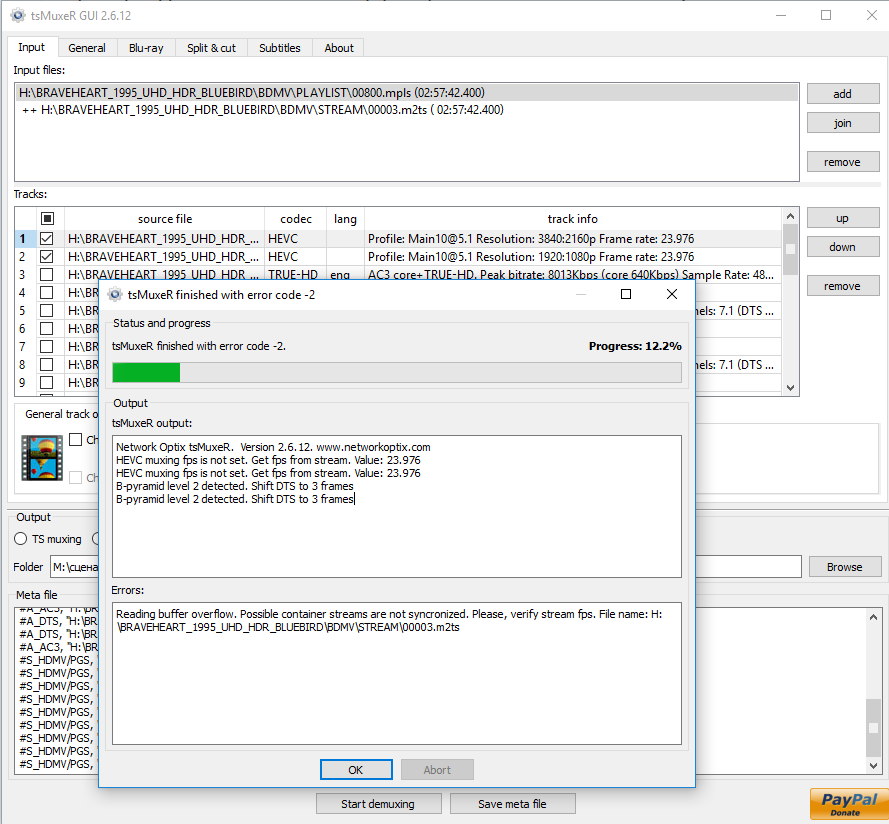Image resolution: width=889 pixels, height=824 pixels.
Task: Click the 'Progress: 12.2%' label
Action: pyautogui.click(x=635, y=346)
